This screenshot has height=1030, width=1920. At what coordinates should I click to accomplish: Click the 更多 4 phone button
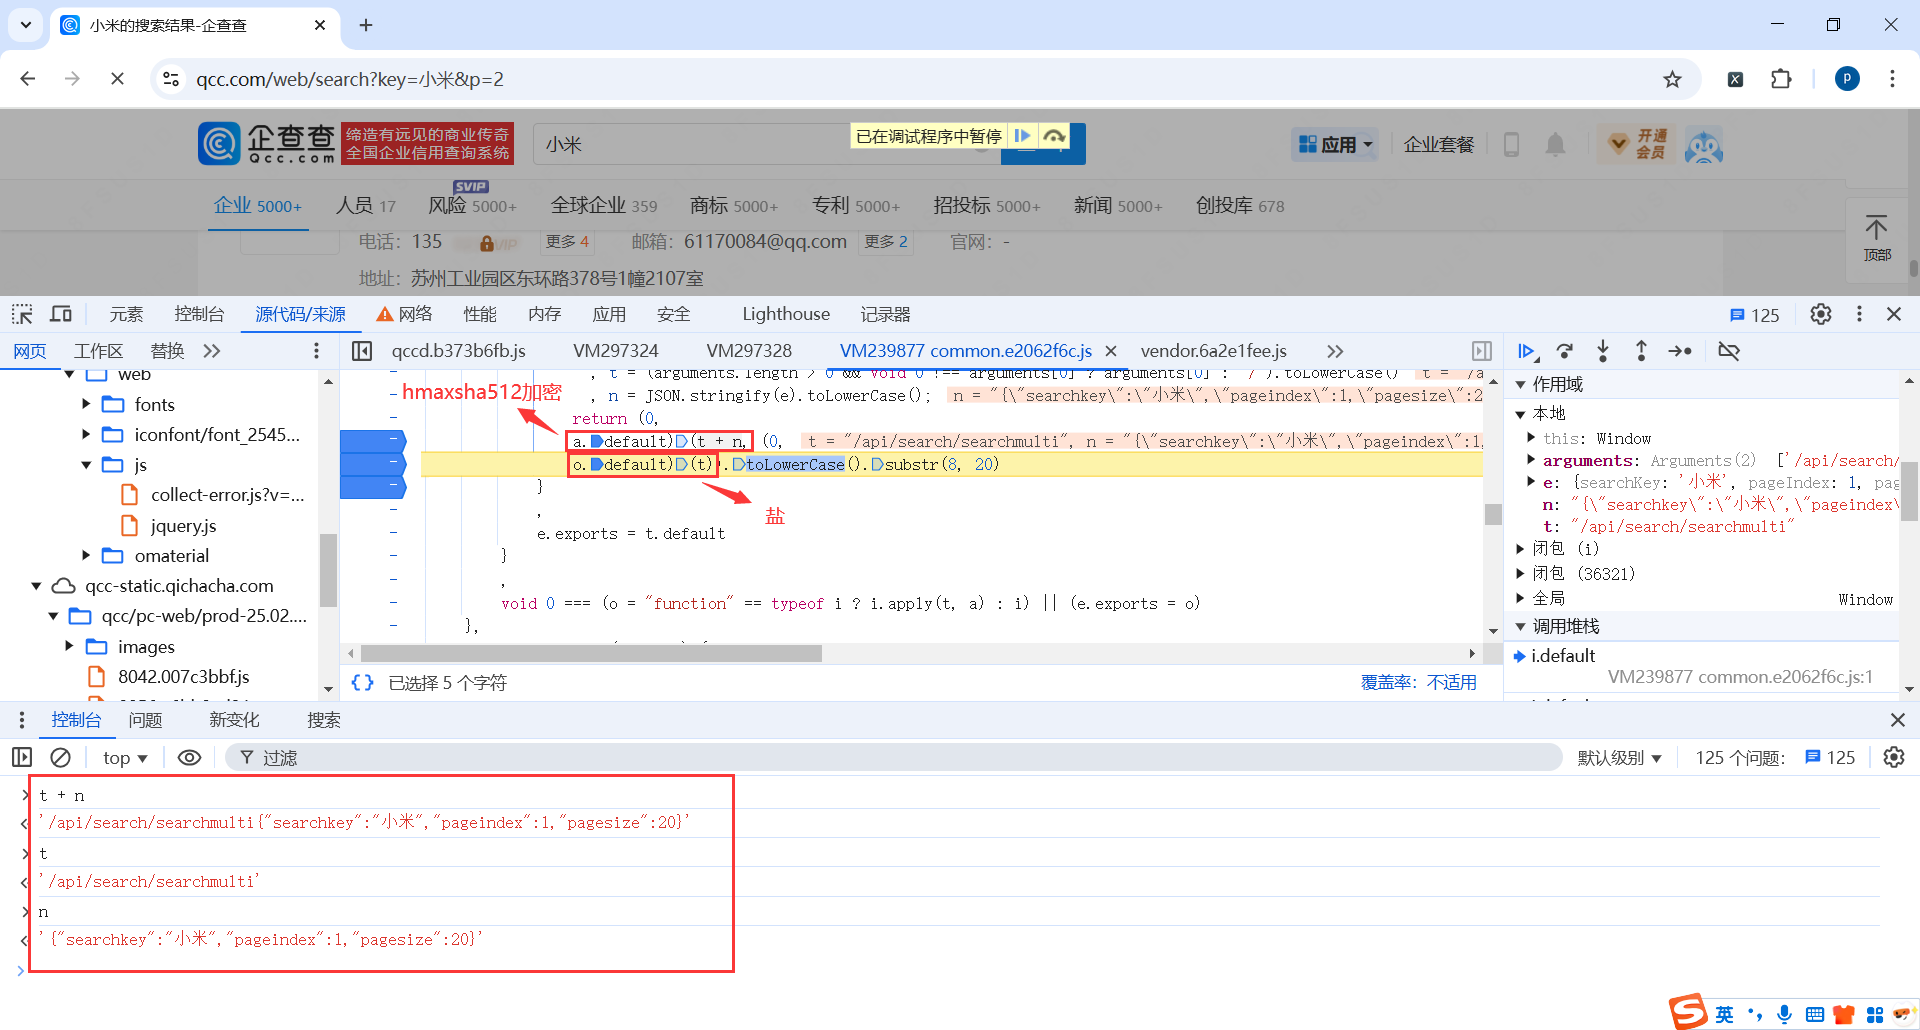tap(568, 242)
